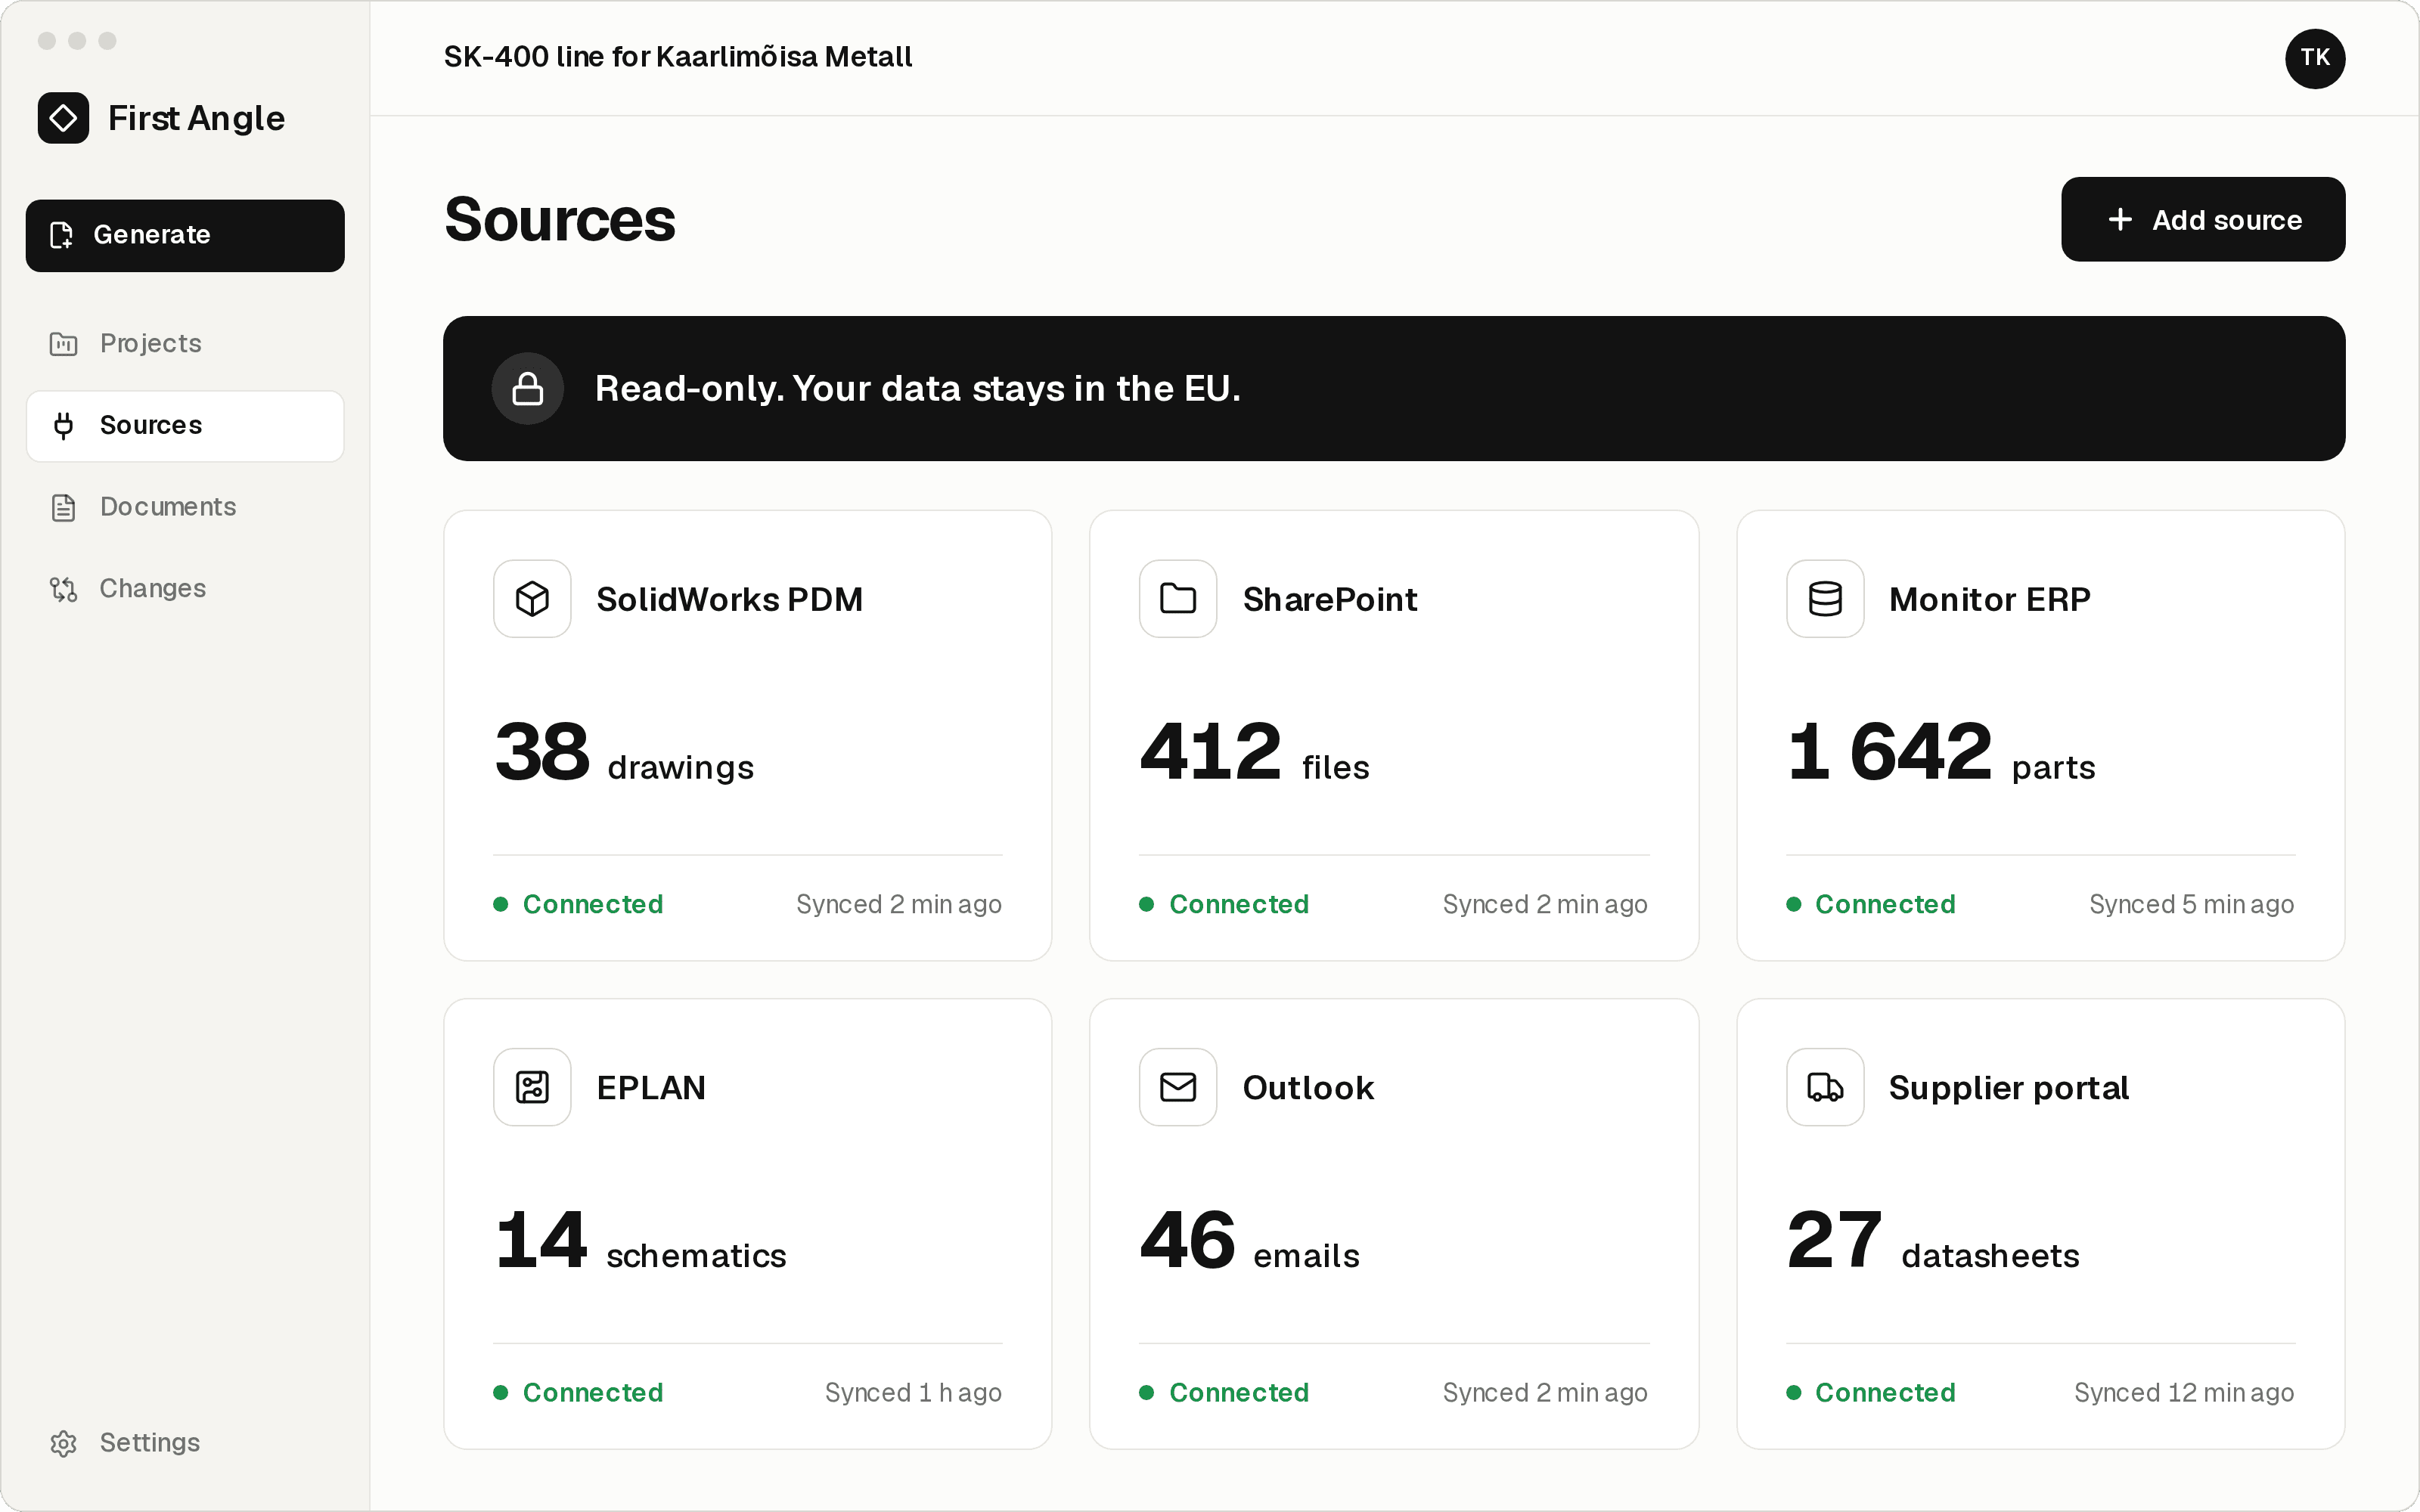
Task: Select Sources in the sidebar
Action: coord(185,426)
